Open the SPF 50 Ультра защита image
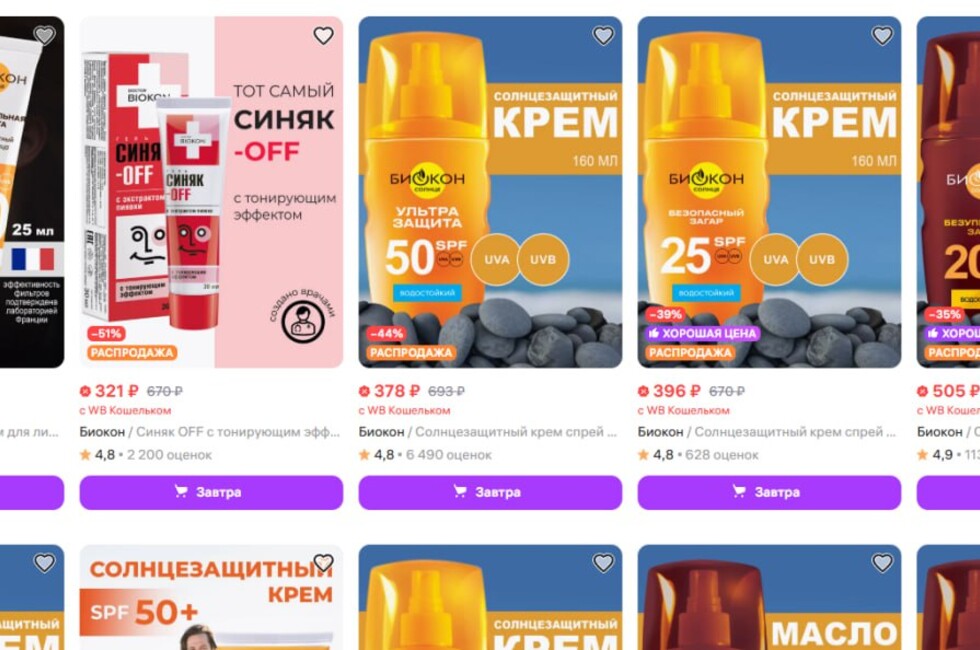The image size is (980, 650). (490, 192)
